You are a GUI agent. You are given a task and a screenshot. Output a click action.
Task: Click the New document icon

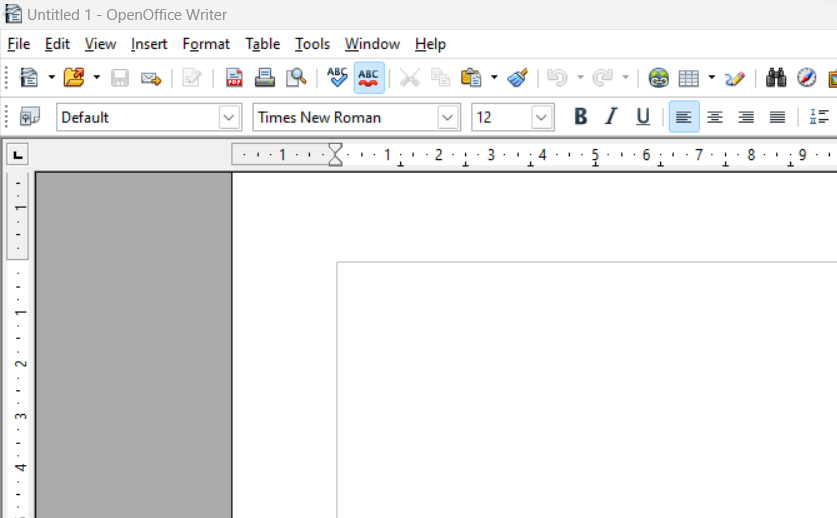tap(29, 78)
